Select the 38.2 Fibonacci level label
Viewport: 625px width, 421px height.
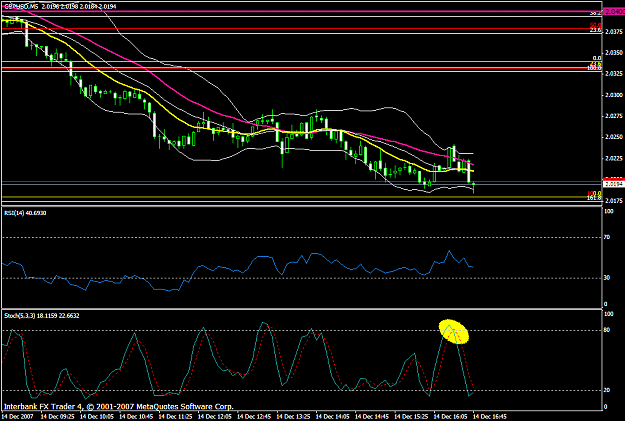(x=596, y=13)
